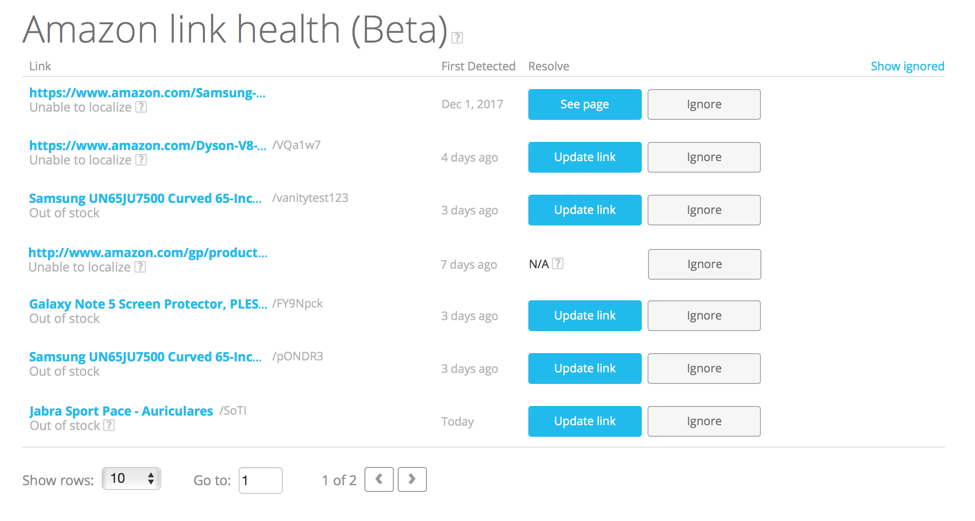975x521 pixels.
Task: Open Samsung UN65JU7500 link with /vanitytest123
Action: point(146,198)
